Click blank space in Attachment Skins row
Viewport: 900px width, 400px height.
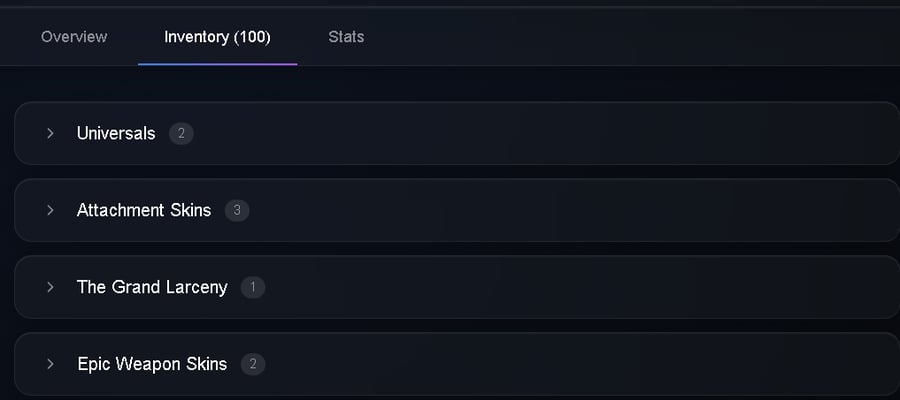[x=574, y=210]
